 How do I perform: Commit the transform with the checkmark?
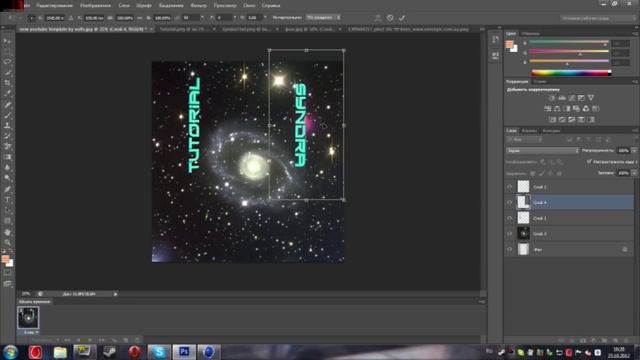[x=402, y=18]
